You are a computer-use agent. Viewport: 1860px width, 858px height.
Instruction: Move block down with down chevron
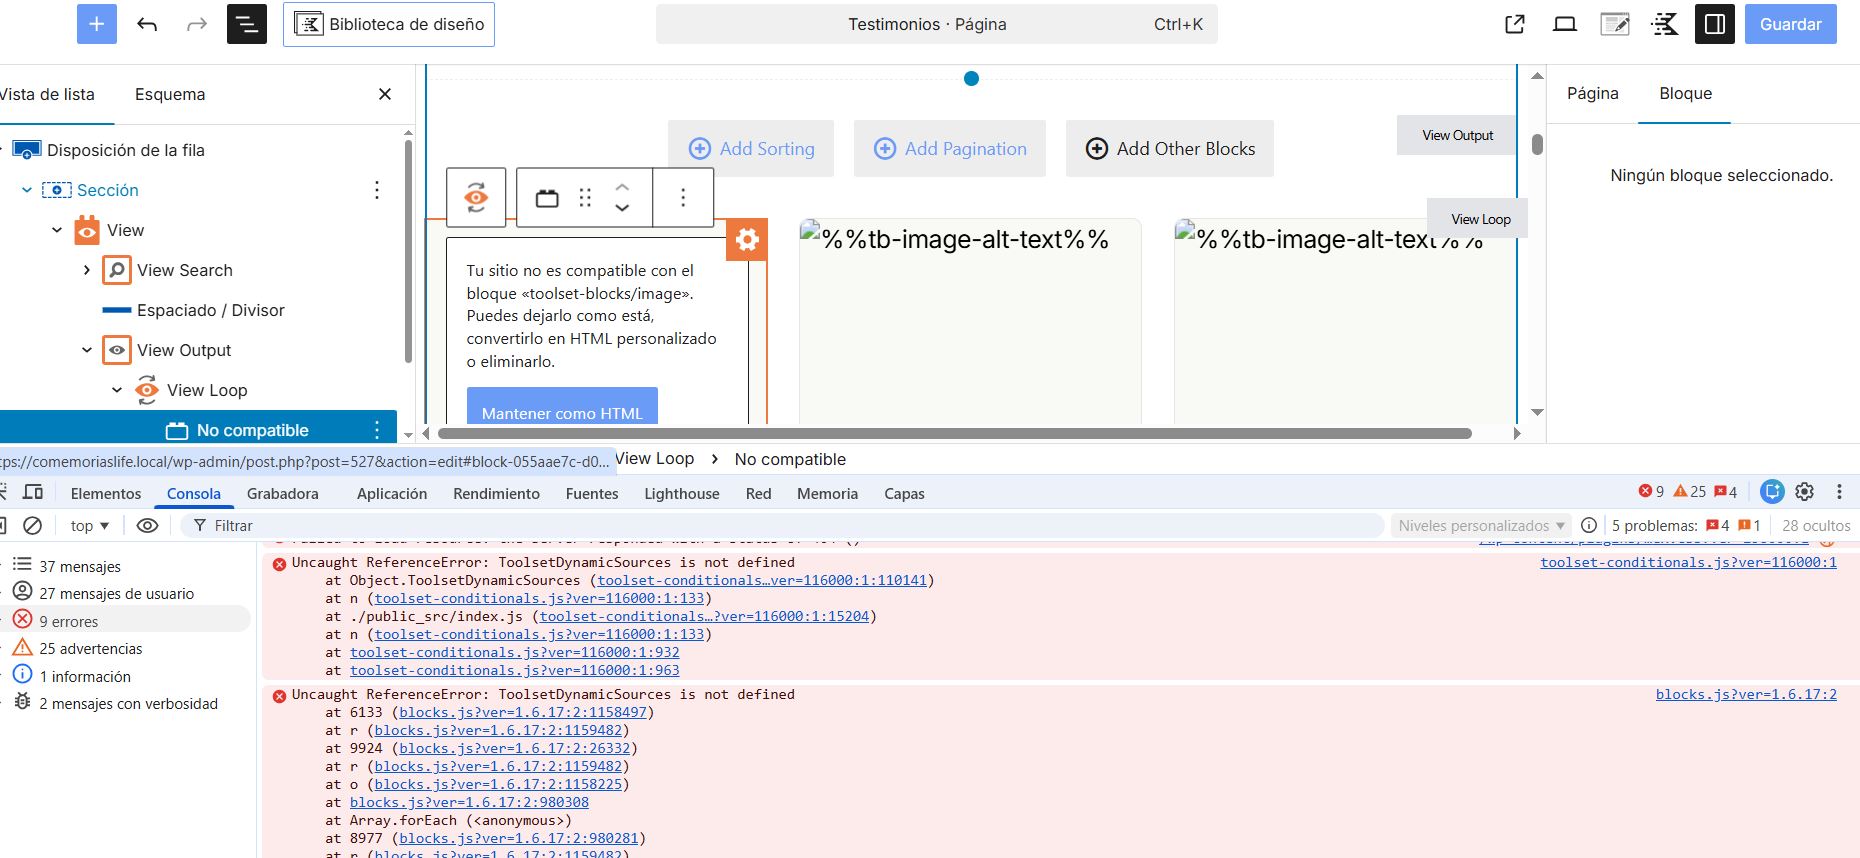click(622, 208)
